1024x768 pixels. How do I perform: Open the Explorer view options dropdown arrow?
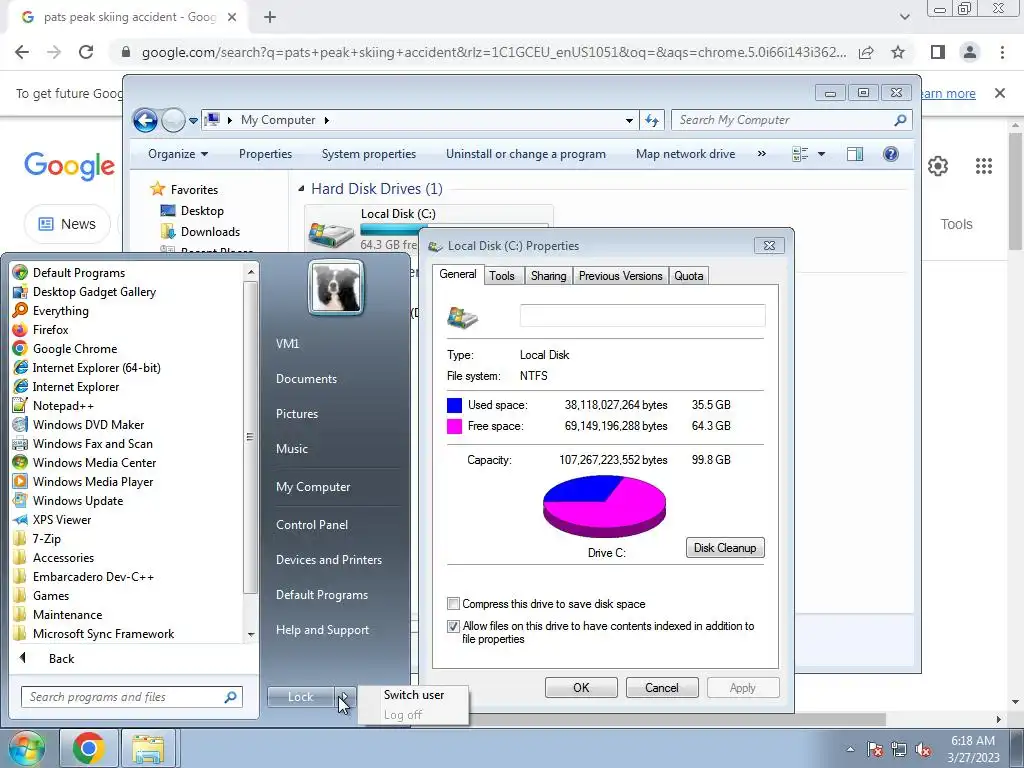[x=822, y=154]
